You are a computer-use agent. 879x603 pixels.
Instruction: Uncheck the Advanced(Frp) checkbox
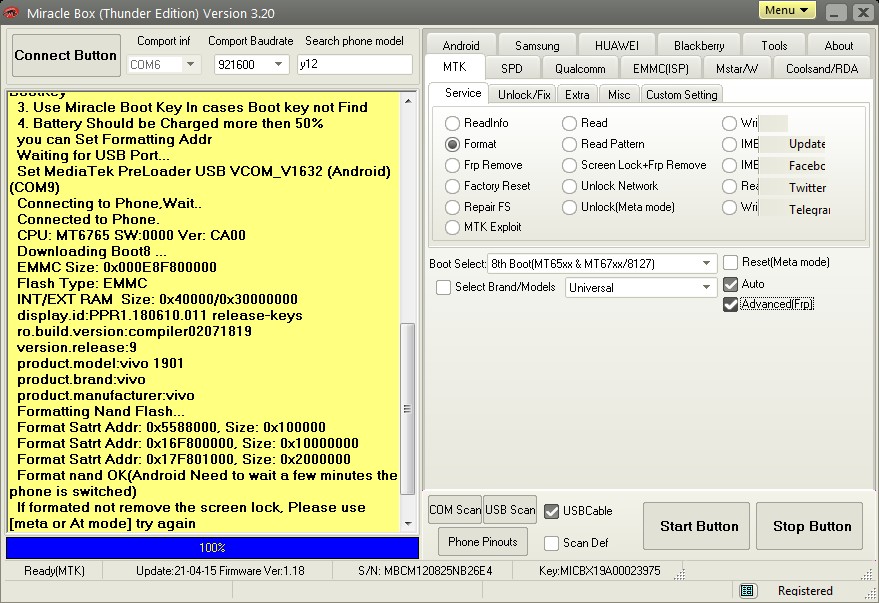730,304
